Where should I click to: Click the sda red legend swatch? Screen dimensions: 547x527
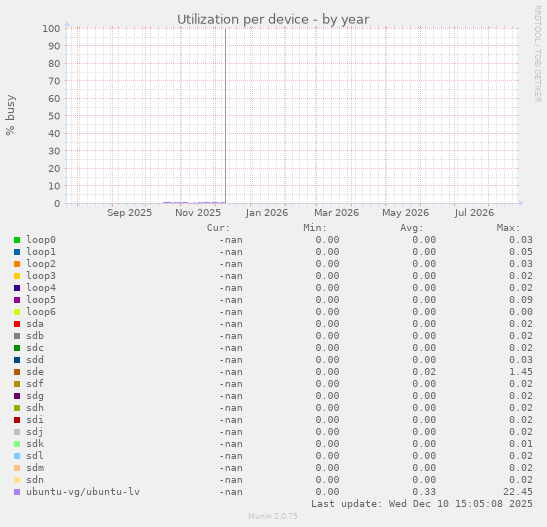click(x=17, y=324)
